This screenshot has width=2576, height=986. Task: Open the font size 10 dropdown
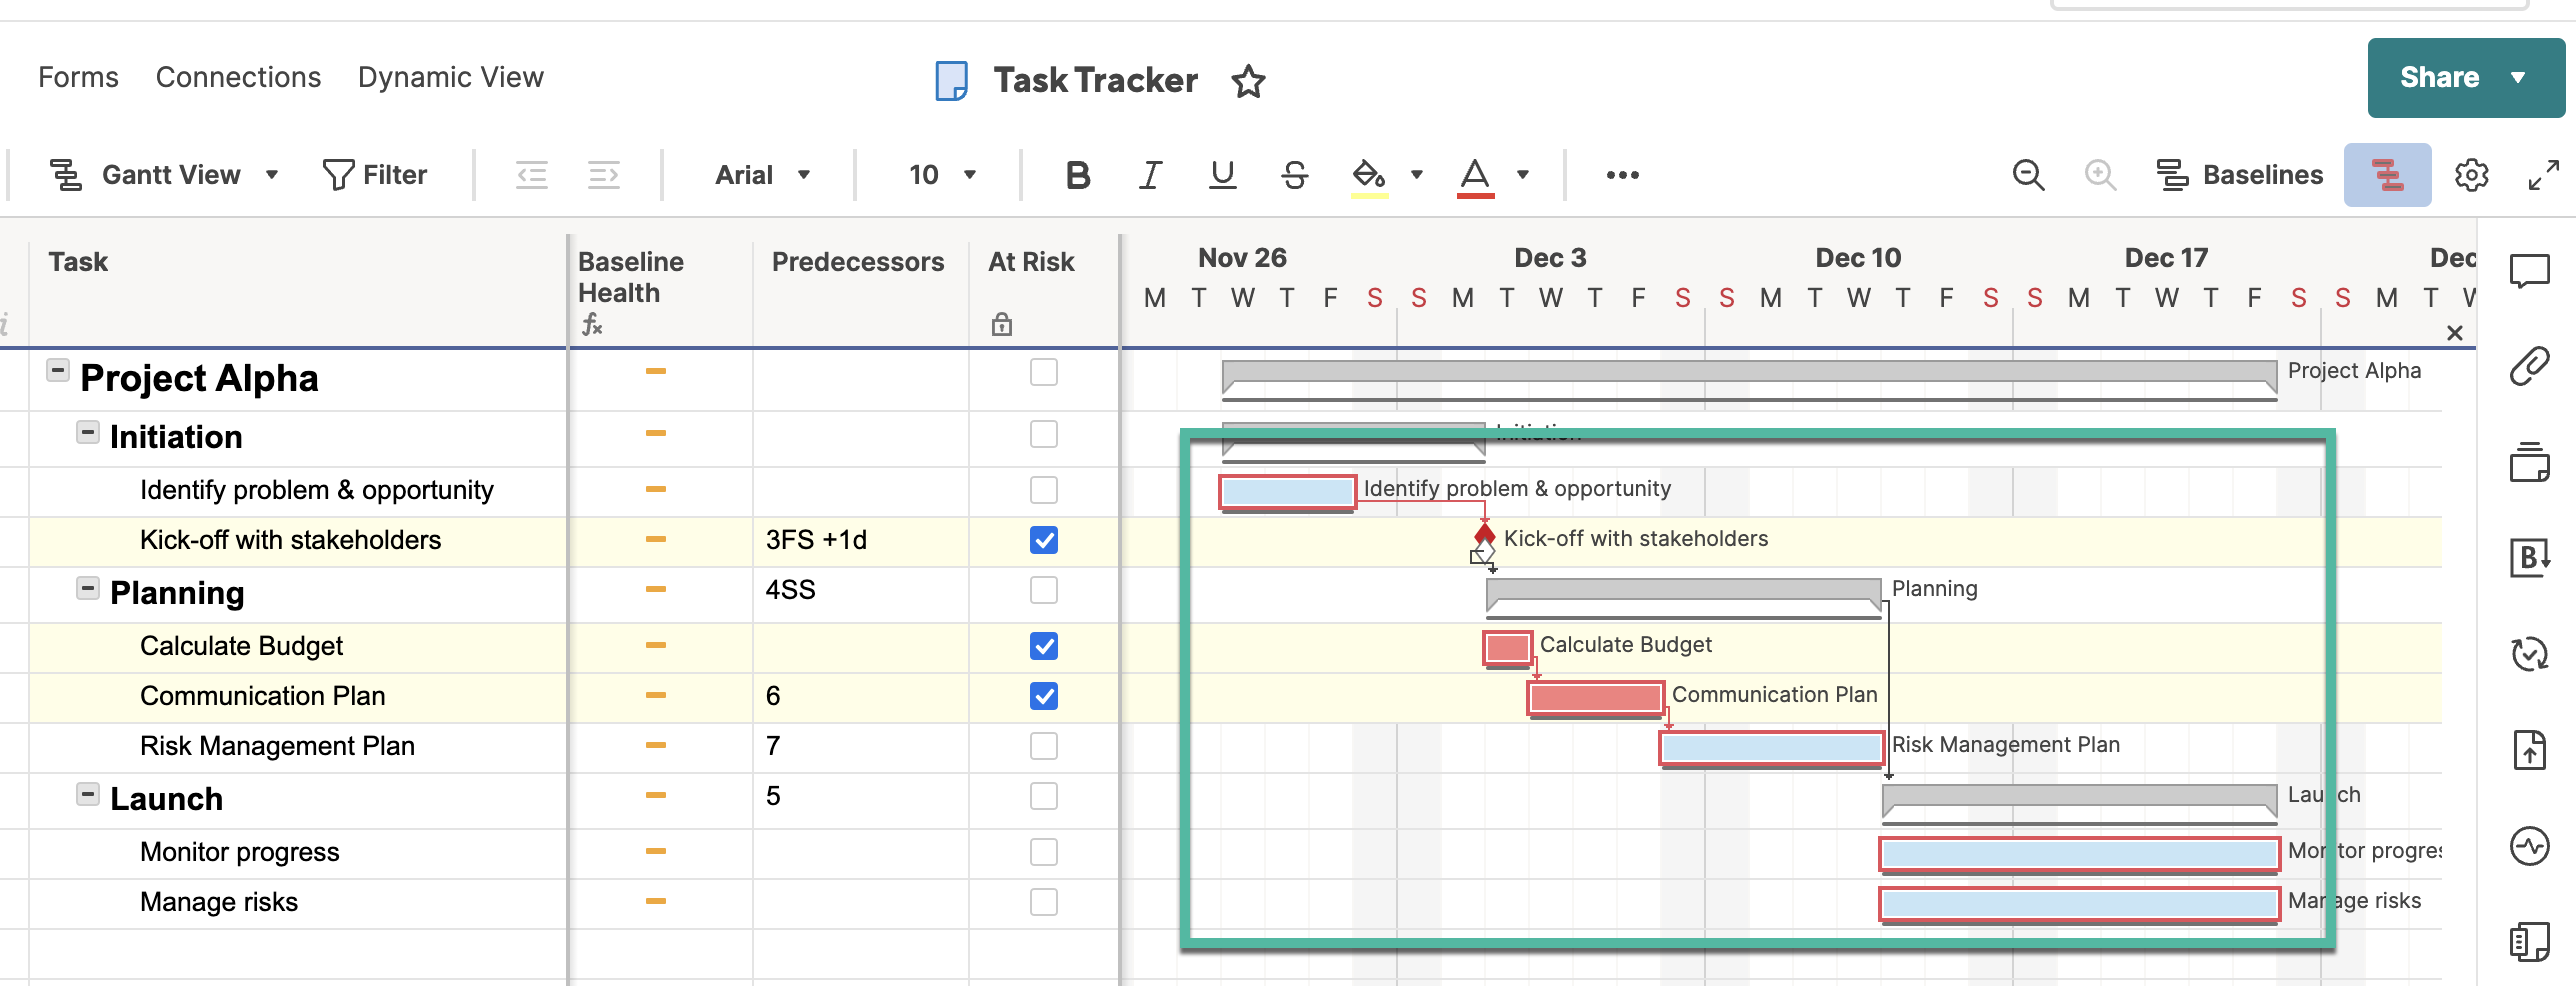click(942, 175)
